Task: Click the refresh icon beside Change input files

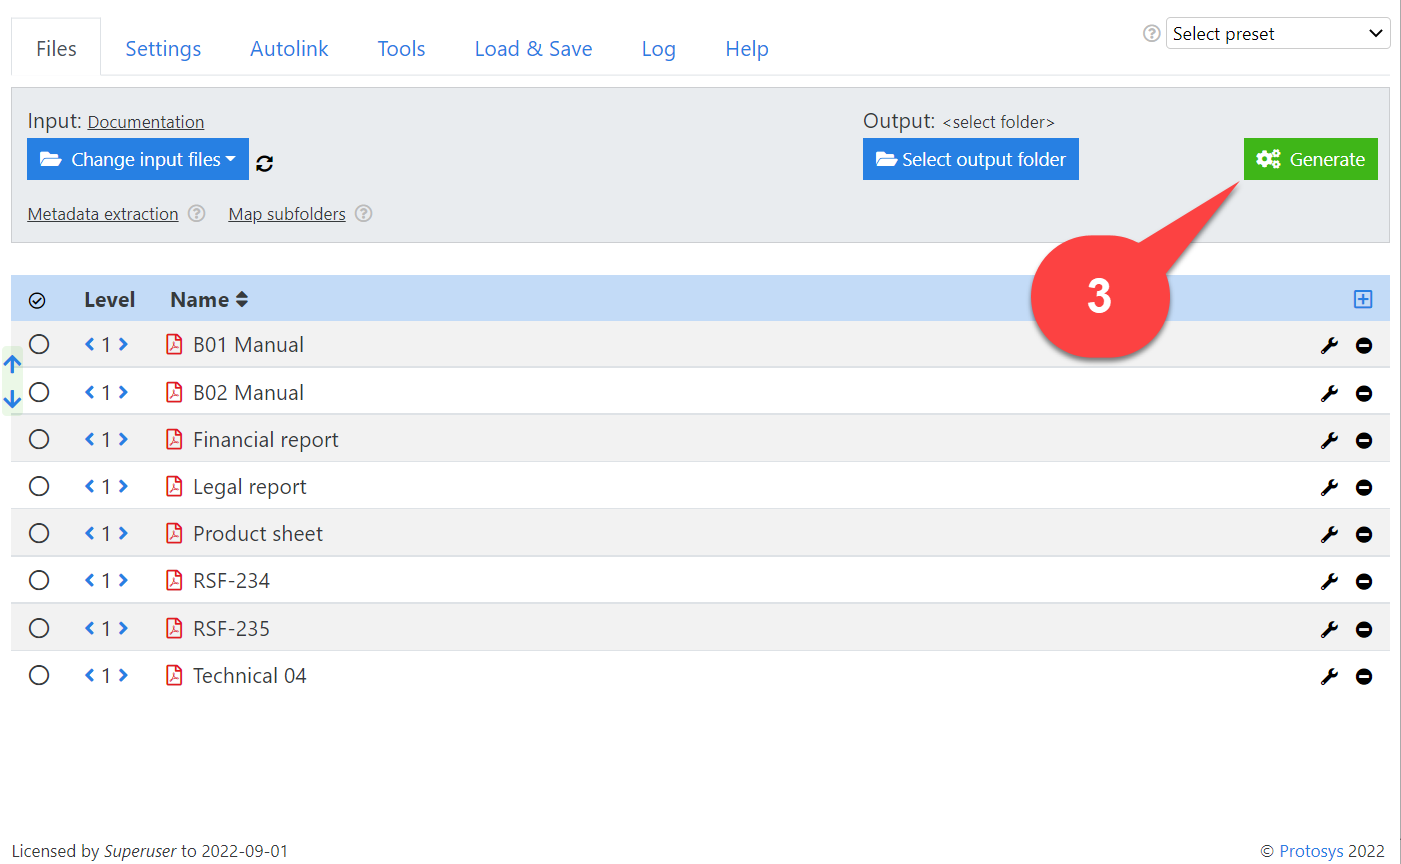Action: coord(264,163)
